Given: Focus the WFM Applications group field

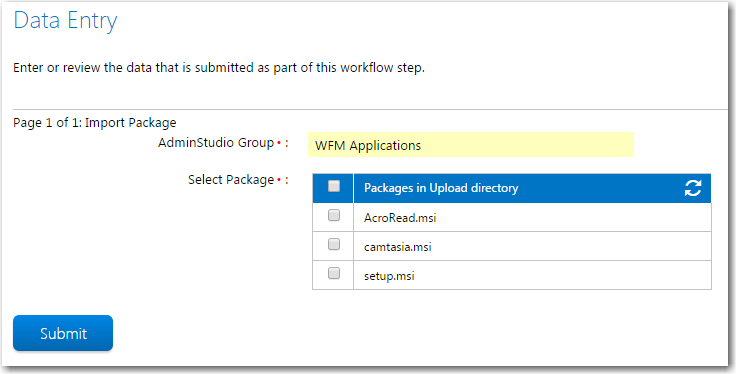Looking at the screenshot, I should (x=471, y=145).
